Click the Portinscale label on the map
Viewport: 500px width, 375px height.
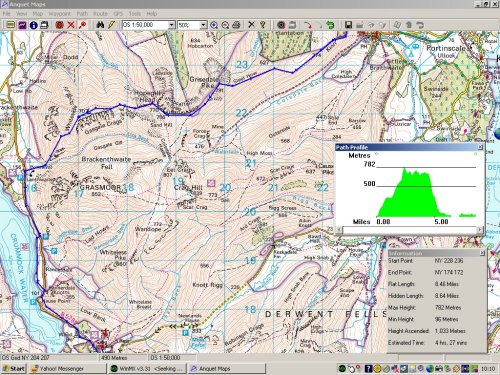pos(446,48)
